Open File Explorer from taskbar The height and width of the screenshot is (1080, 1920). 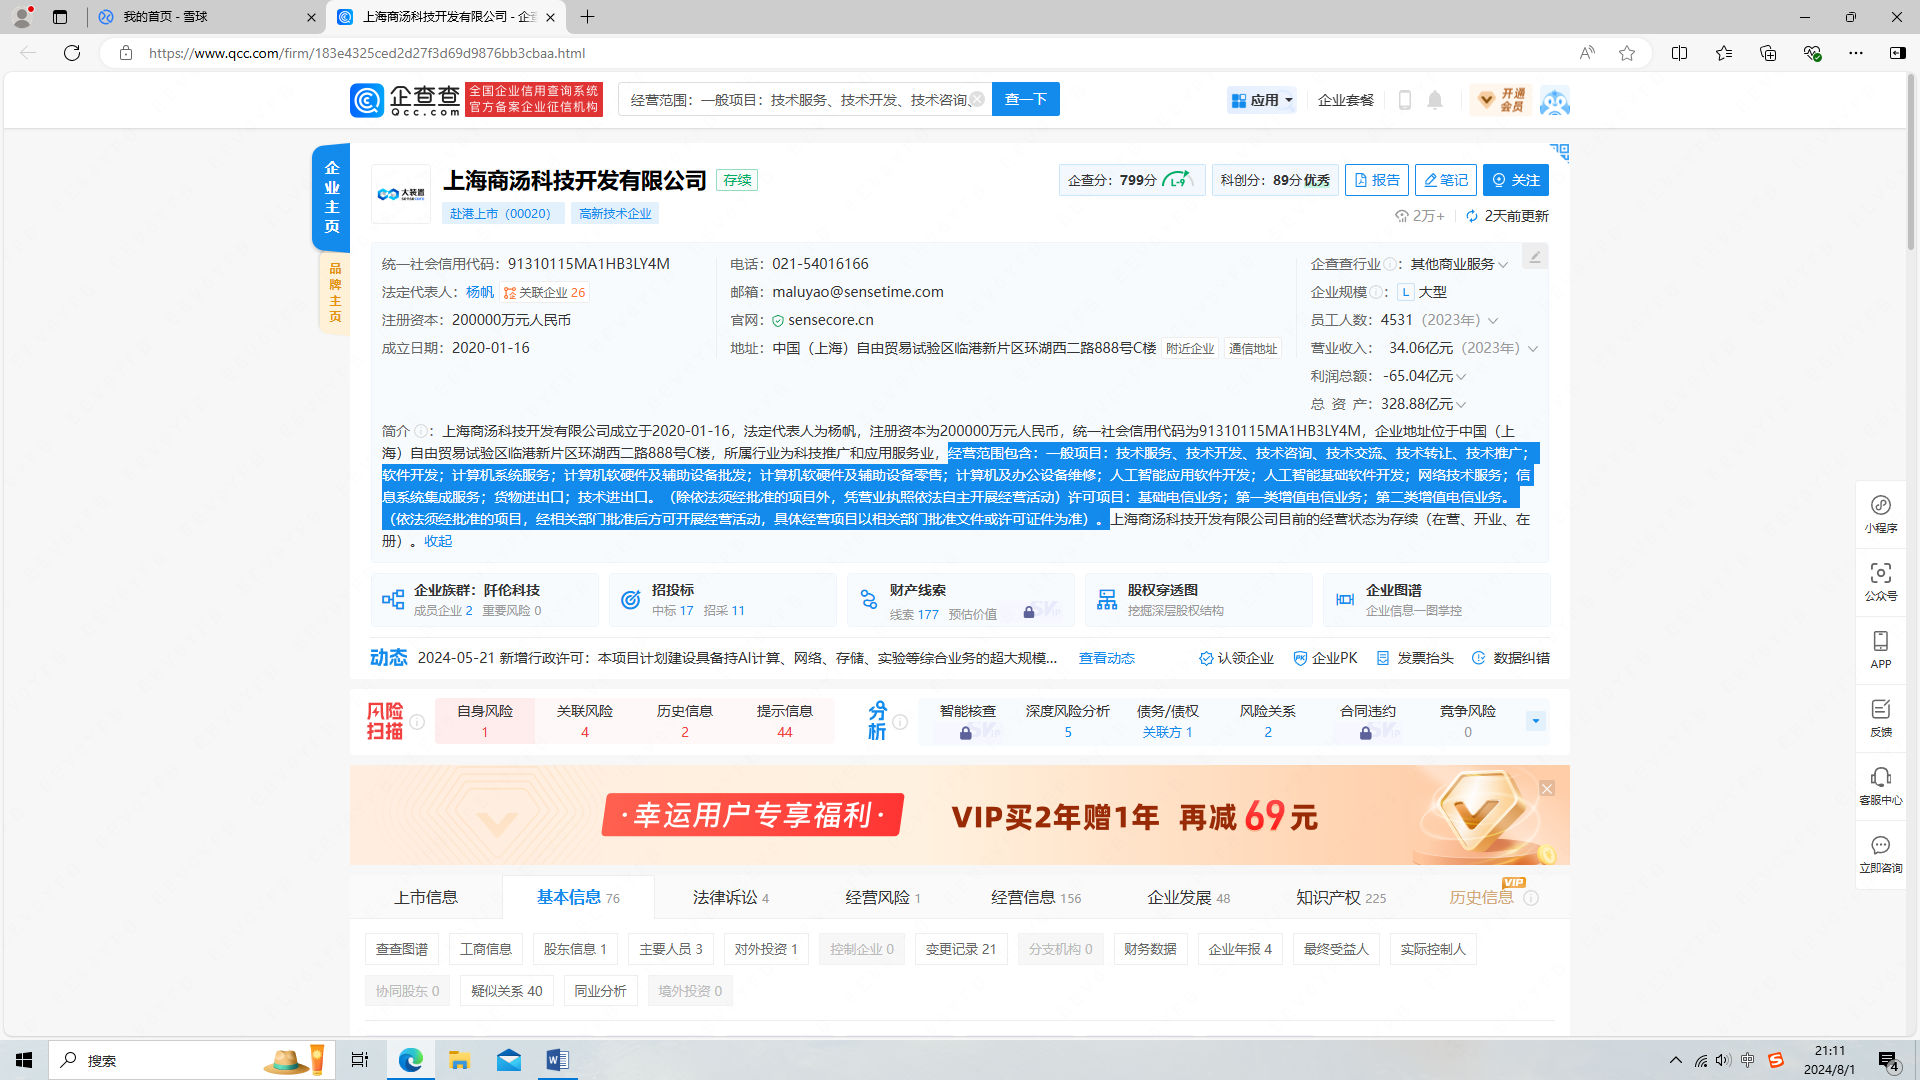click(x=460, y=1060)
